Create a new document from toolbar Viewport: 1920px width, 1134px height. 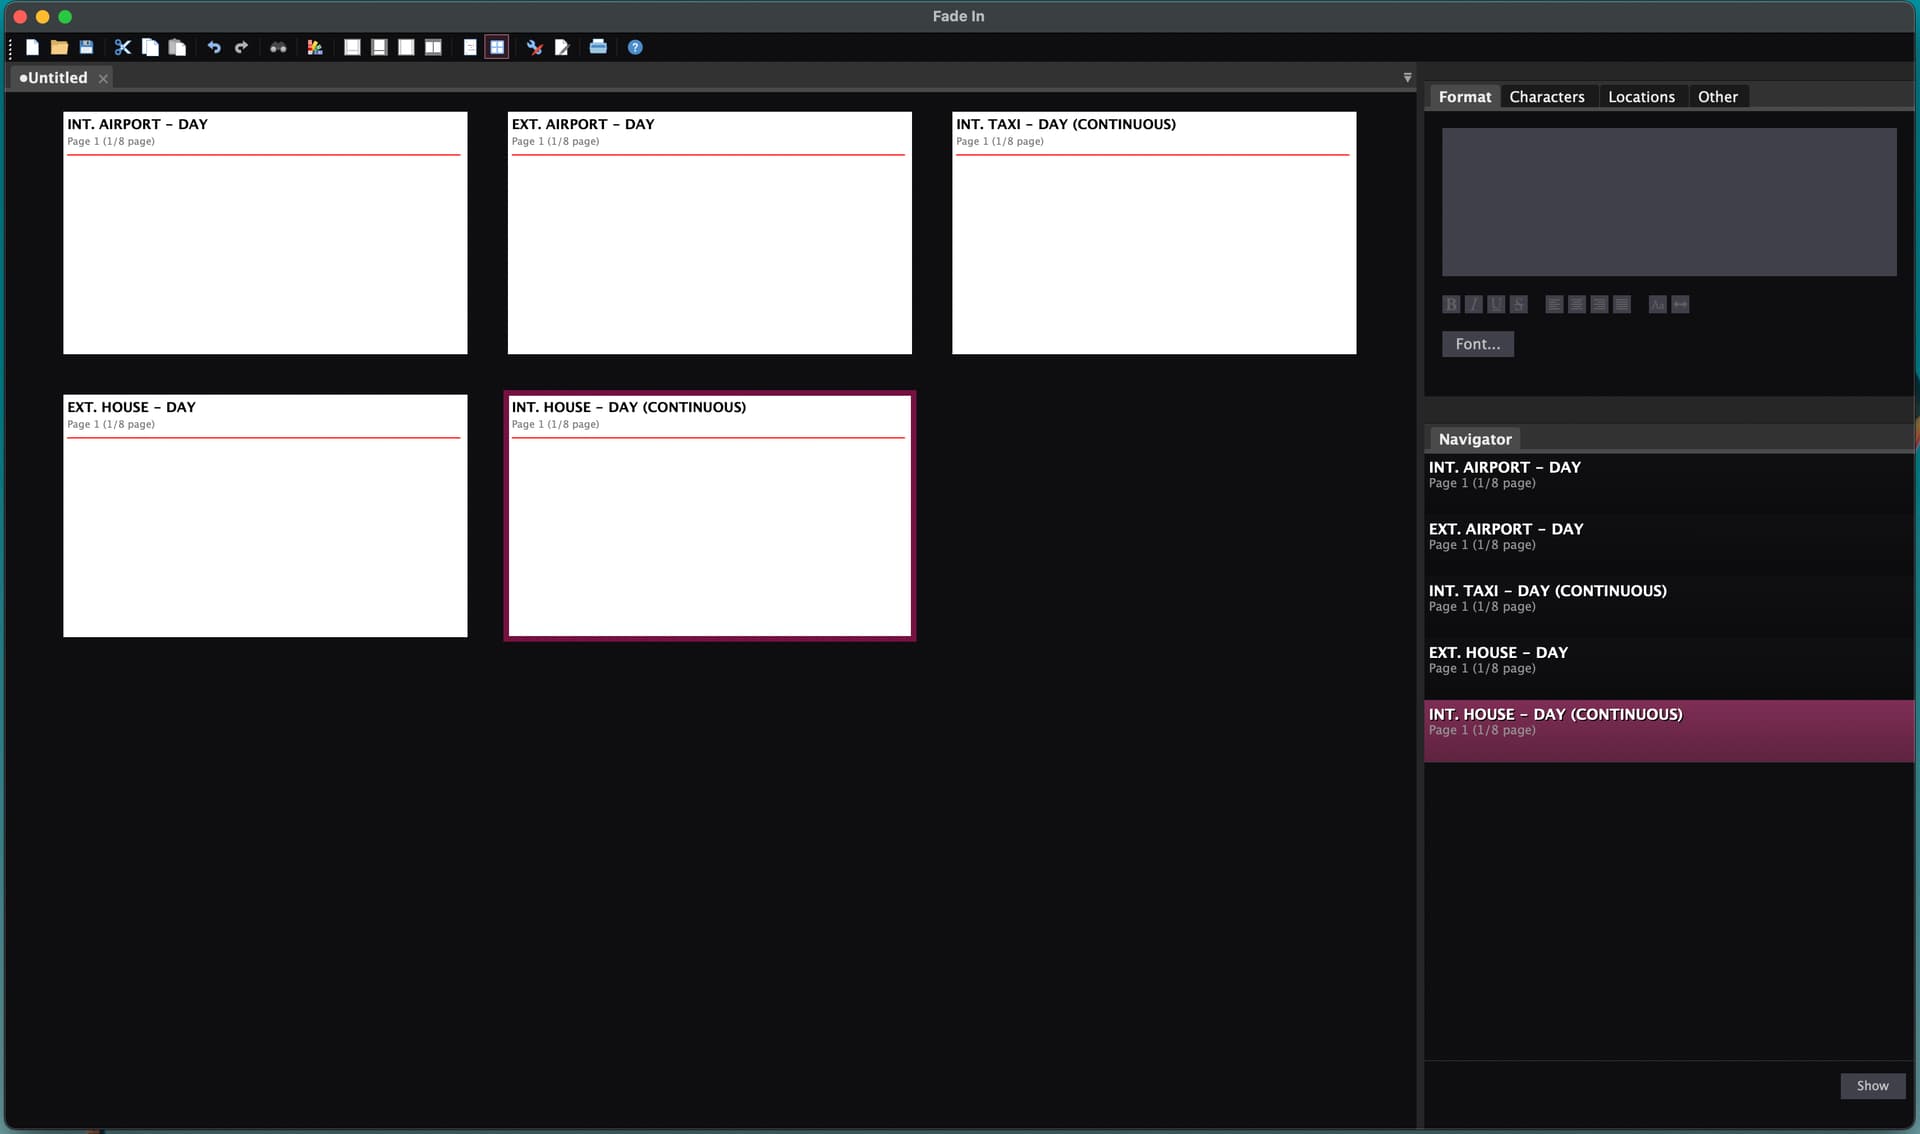[32, 47]
